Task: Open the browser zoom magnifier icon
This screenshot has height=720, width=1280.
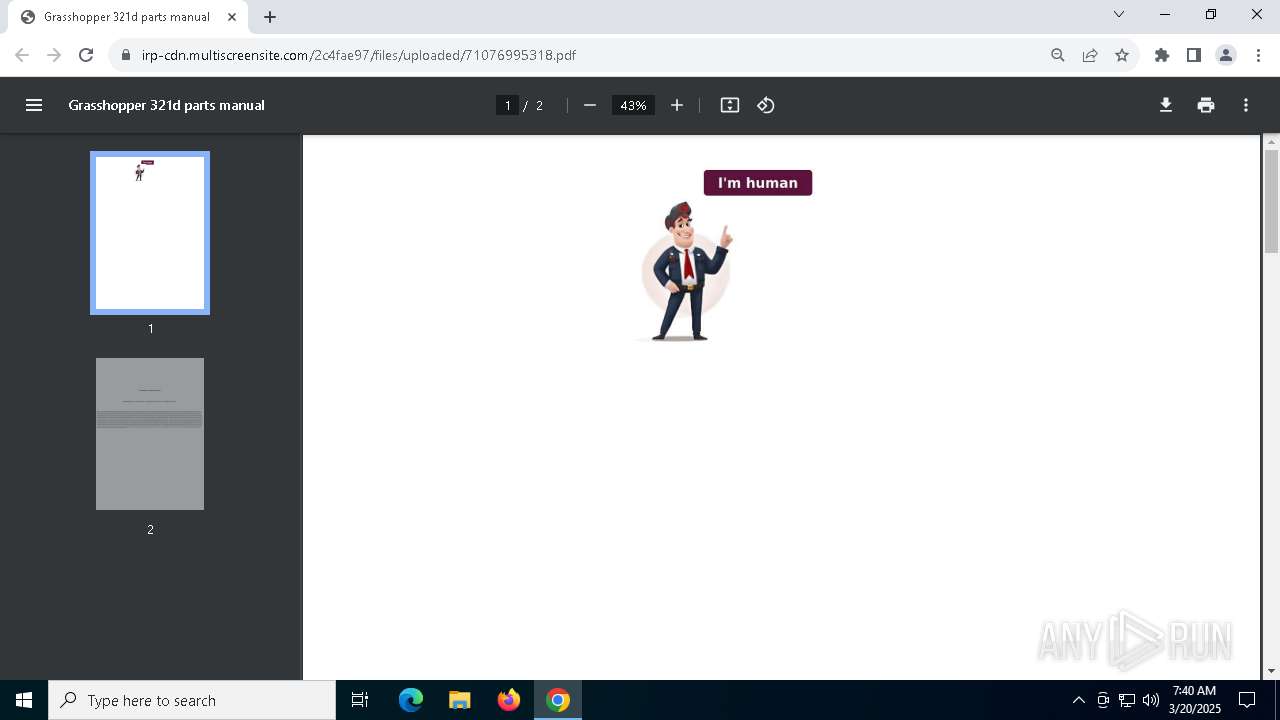Action: click(1058, 55)
